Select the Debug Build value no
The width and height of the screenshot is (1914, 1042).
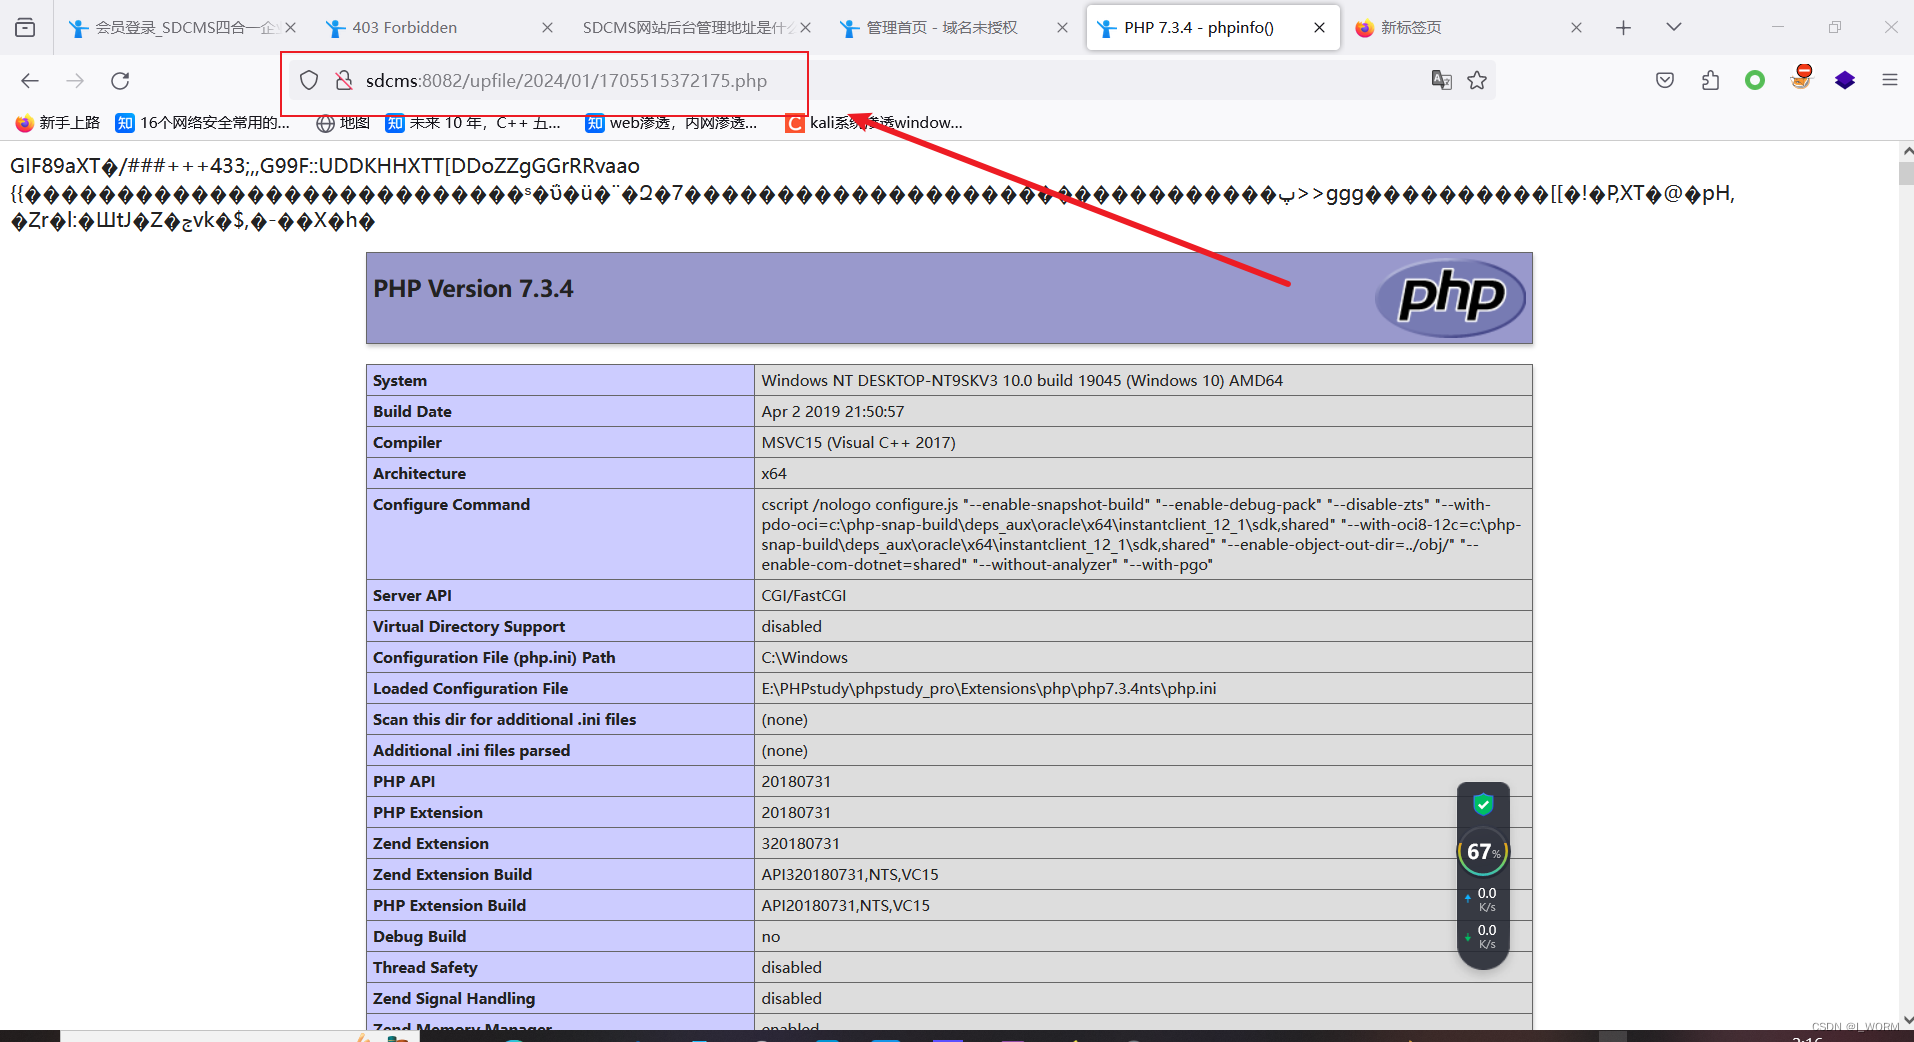[x=771, y=937]
